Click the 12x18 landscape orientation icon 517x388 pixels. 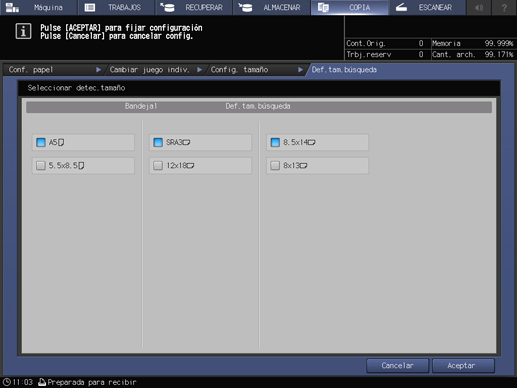[190, 166]
